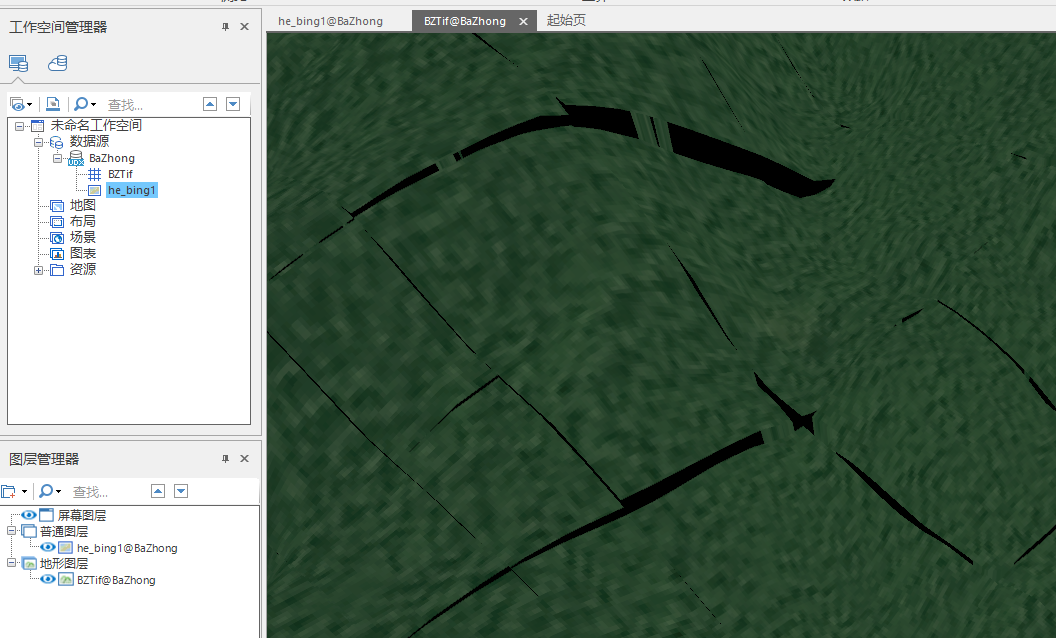Collapse the 普通图层 group
Image resolution: width=1056 pixels, height=638 pixels.
11,531
